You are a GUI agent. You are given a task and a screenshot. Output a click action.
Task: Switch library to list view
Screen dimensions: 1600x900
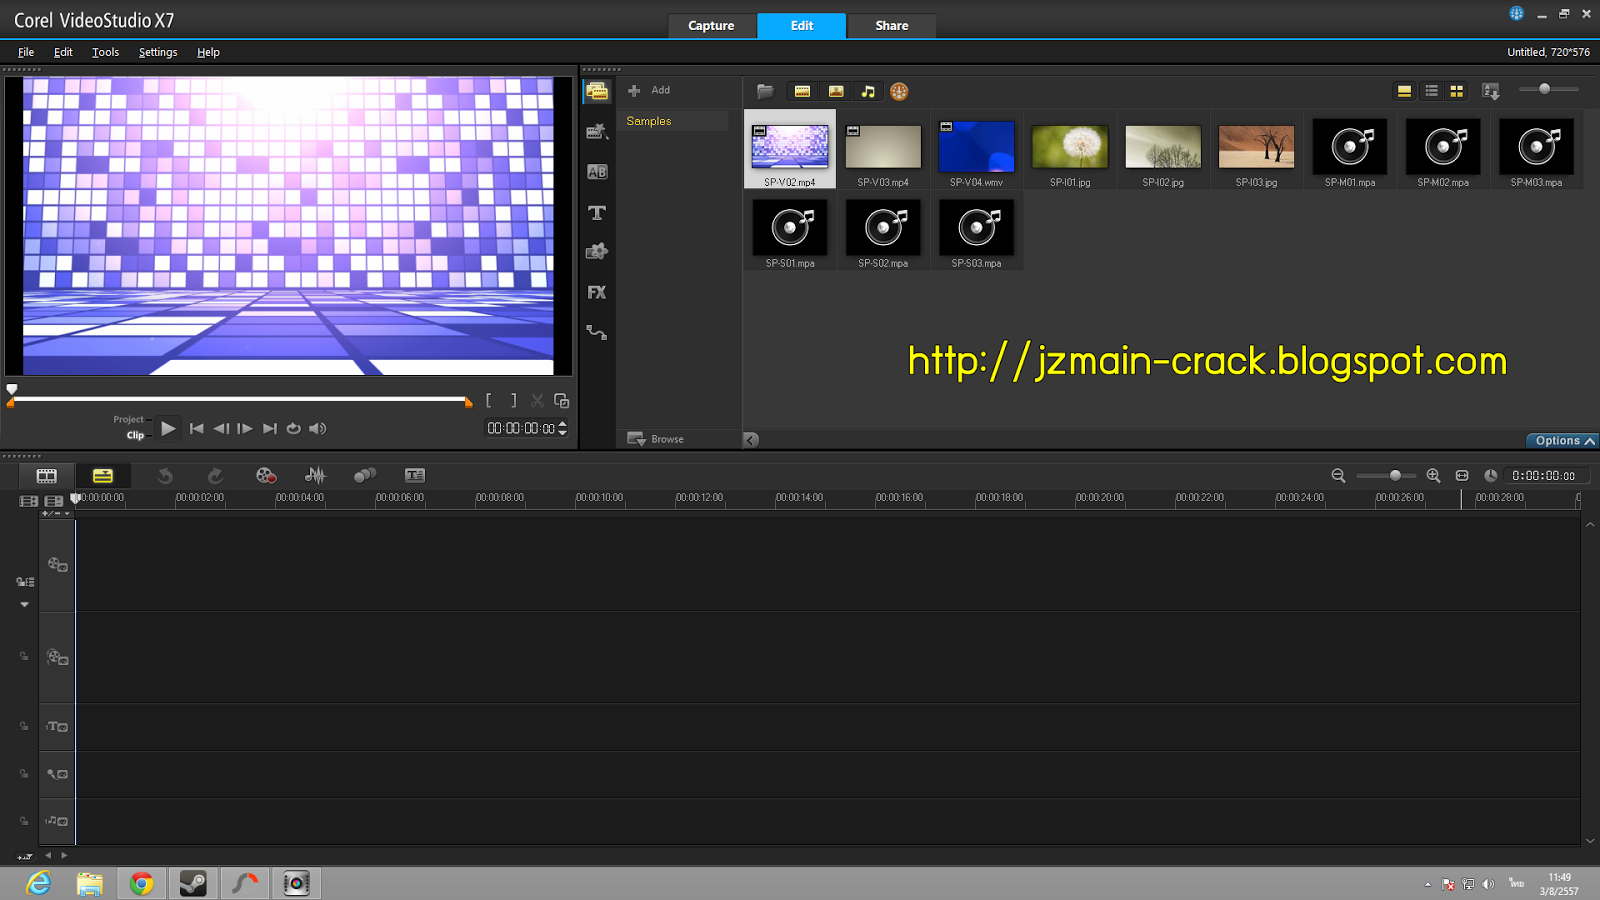pyautogui.click(x=1431, y=91)
